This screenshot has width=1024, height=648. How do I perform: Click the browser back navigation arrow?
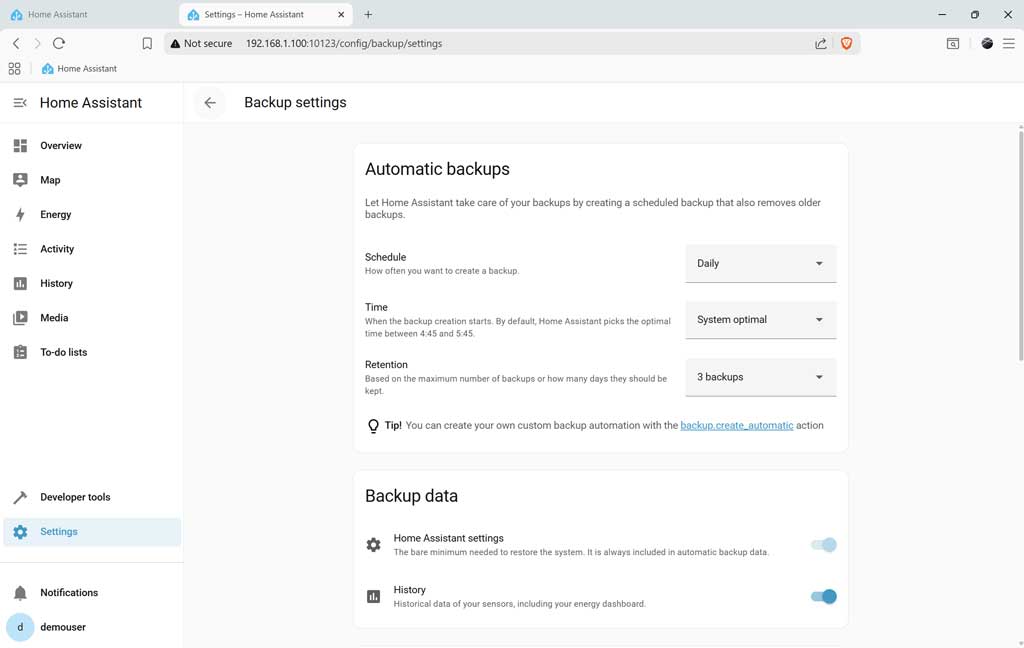point(16,43)
